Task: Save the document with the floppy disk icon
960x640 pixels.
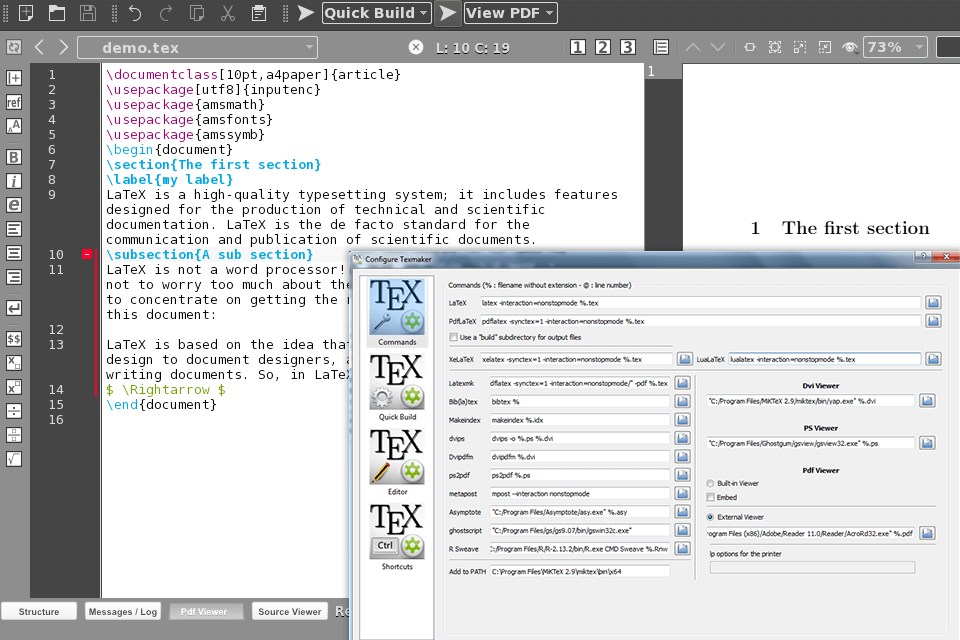Action: tap(88, 13)
